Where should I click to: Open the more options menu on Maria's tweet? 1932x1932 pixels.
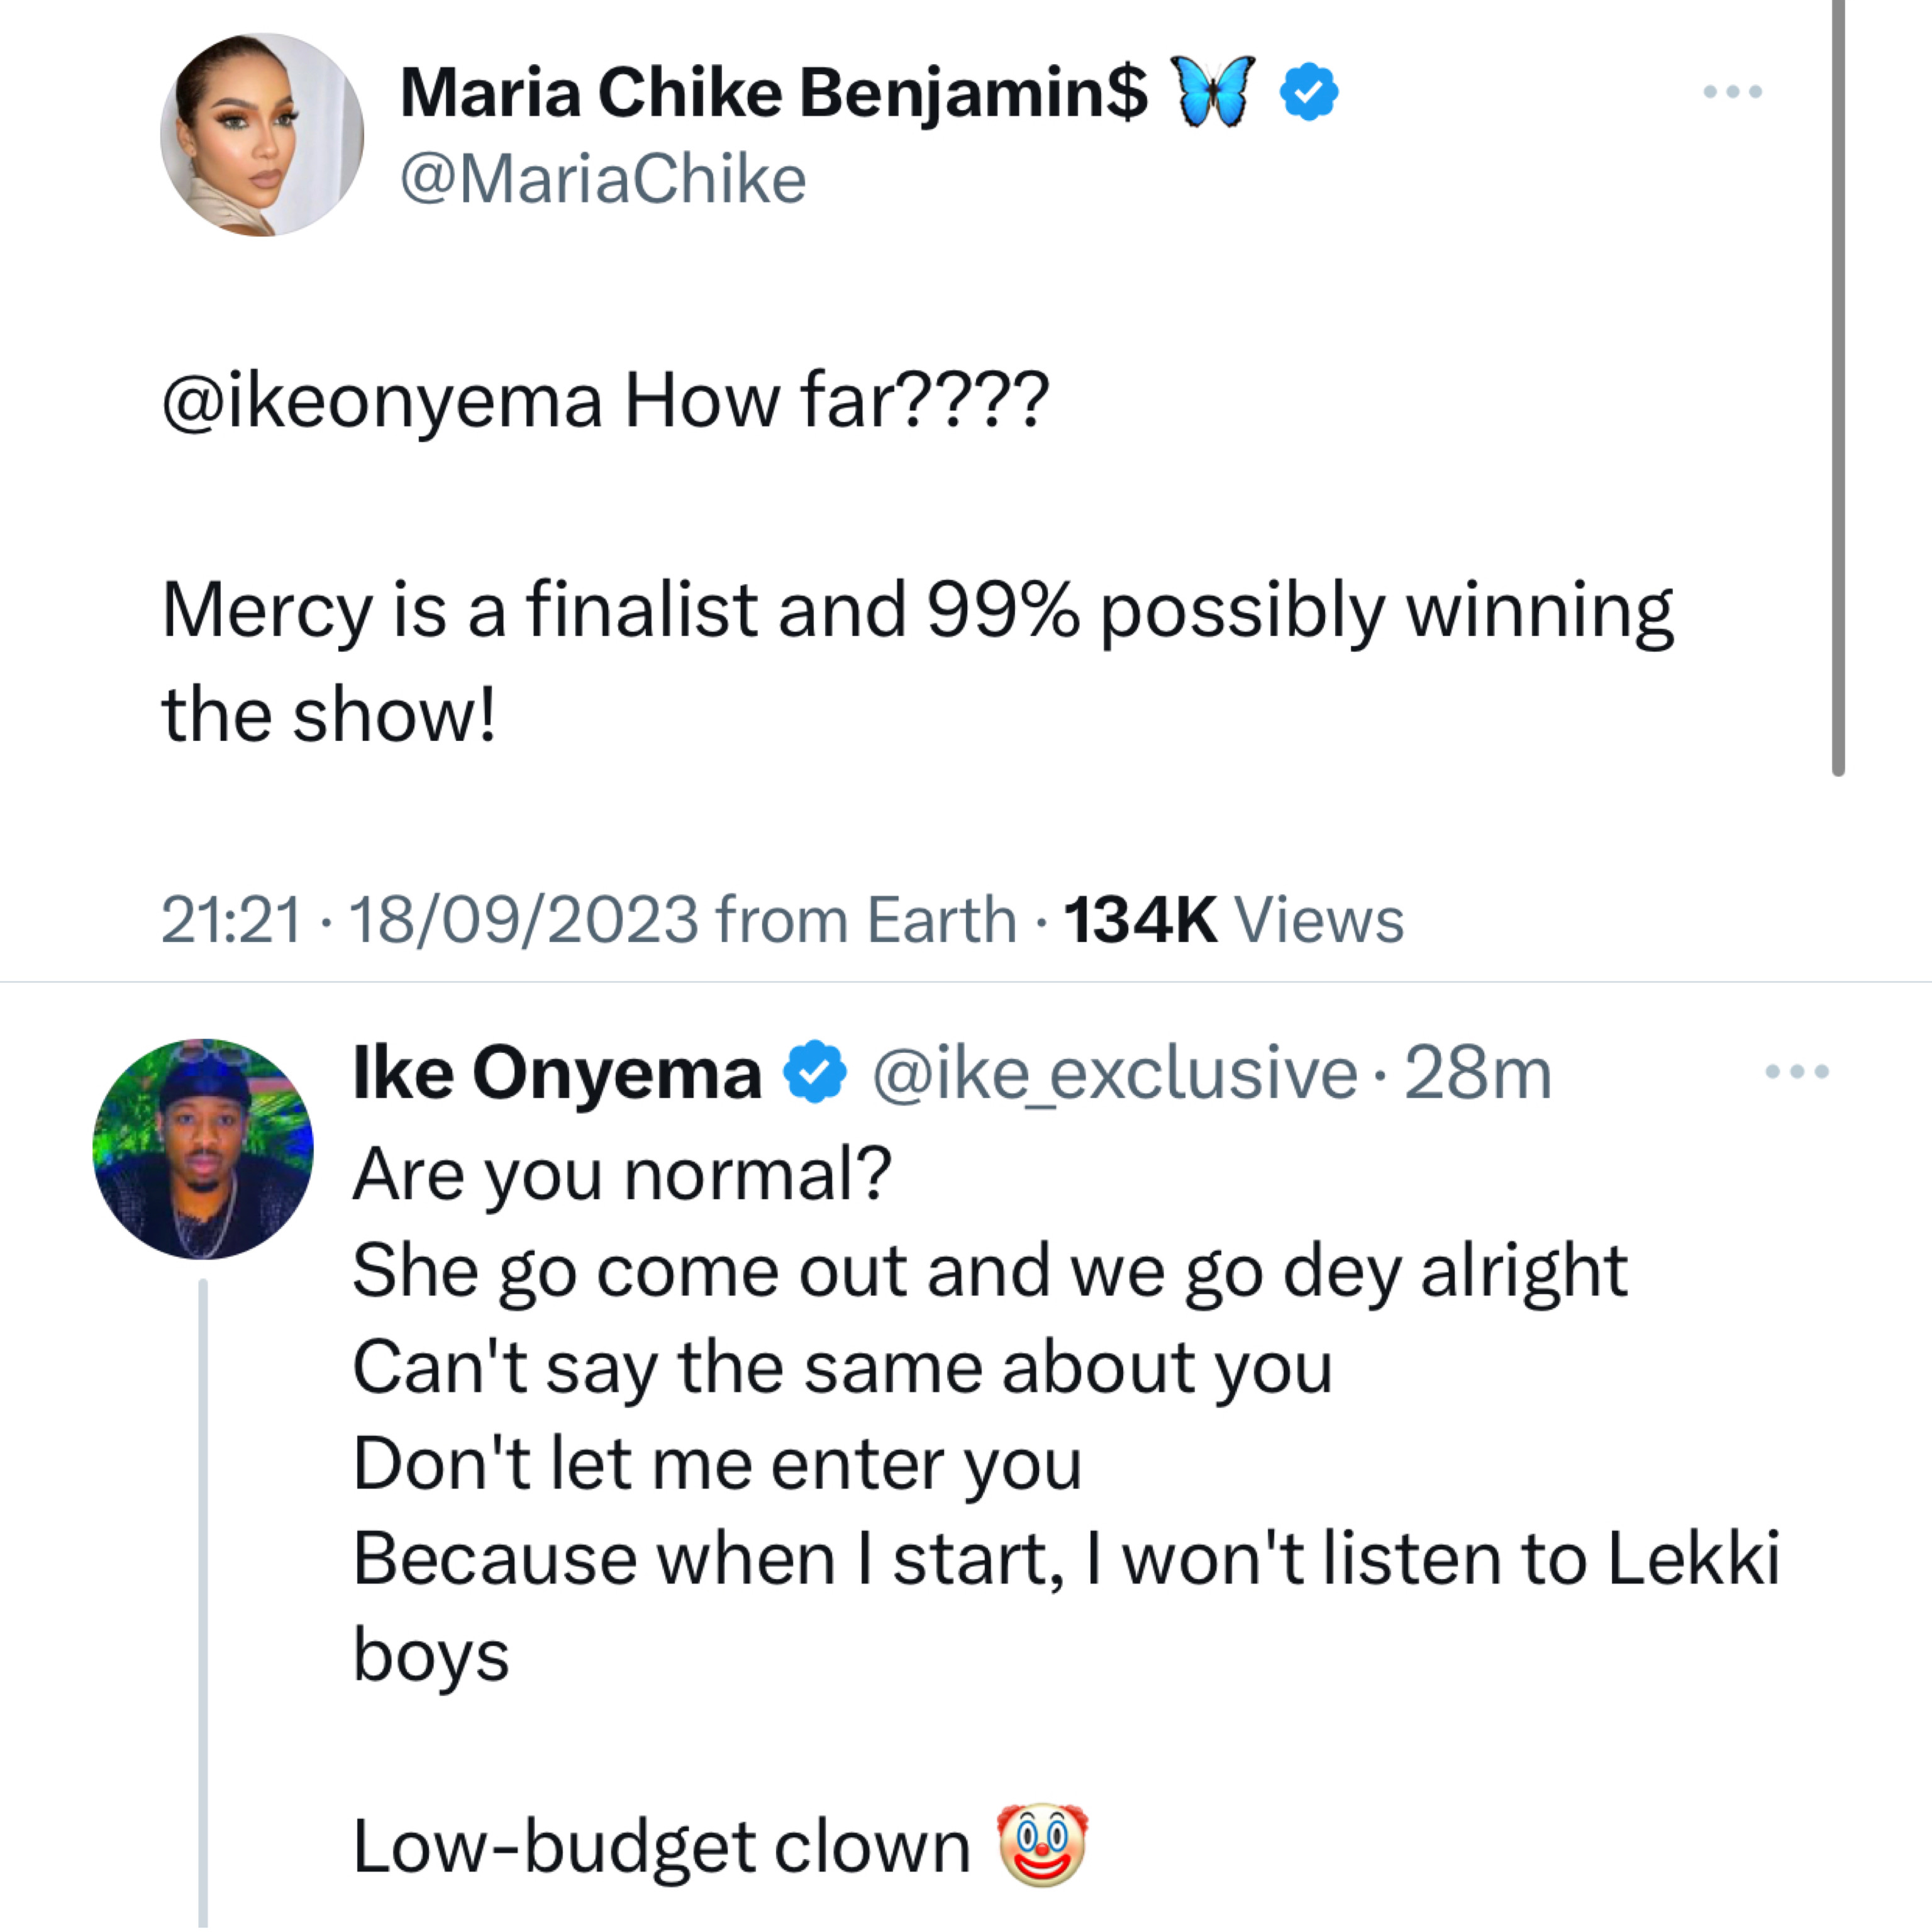point(1732,92)
